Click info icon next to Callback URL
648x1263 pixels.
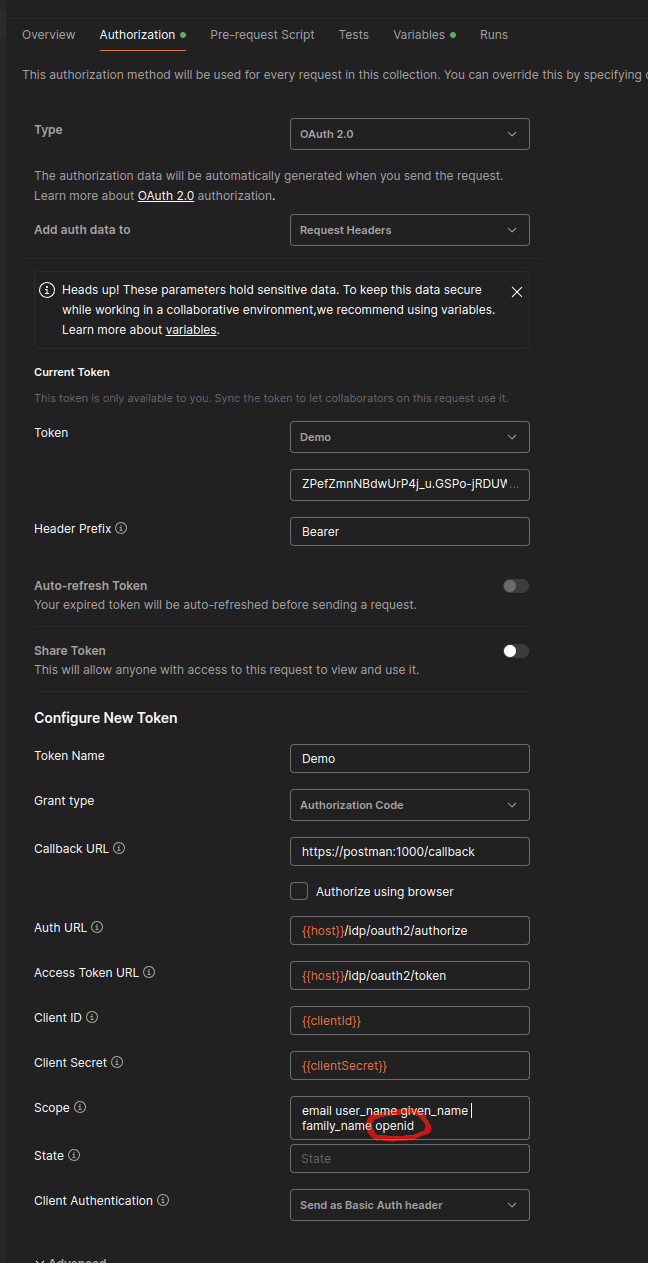[119, 848]
